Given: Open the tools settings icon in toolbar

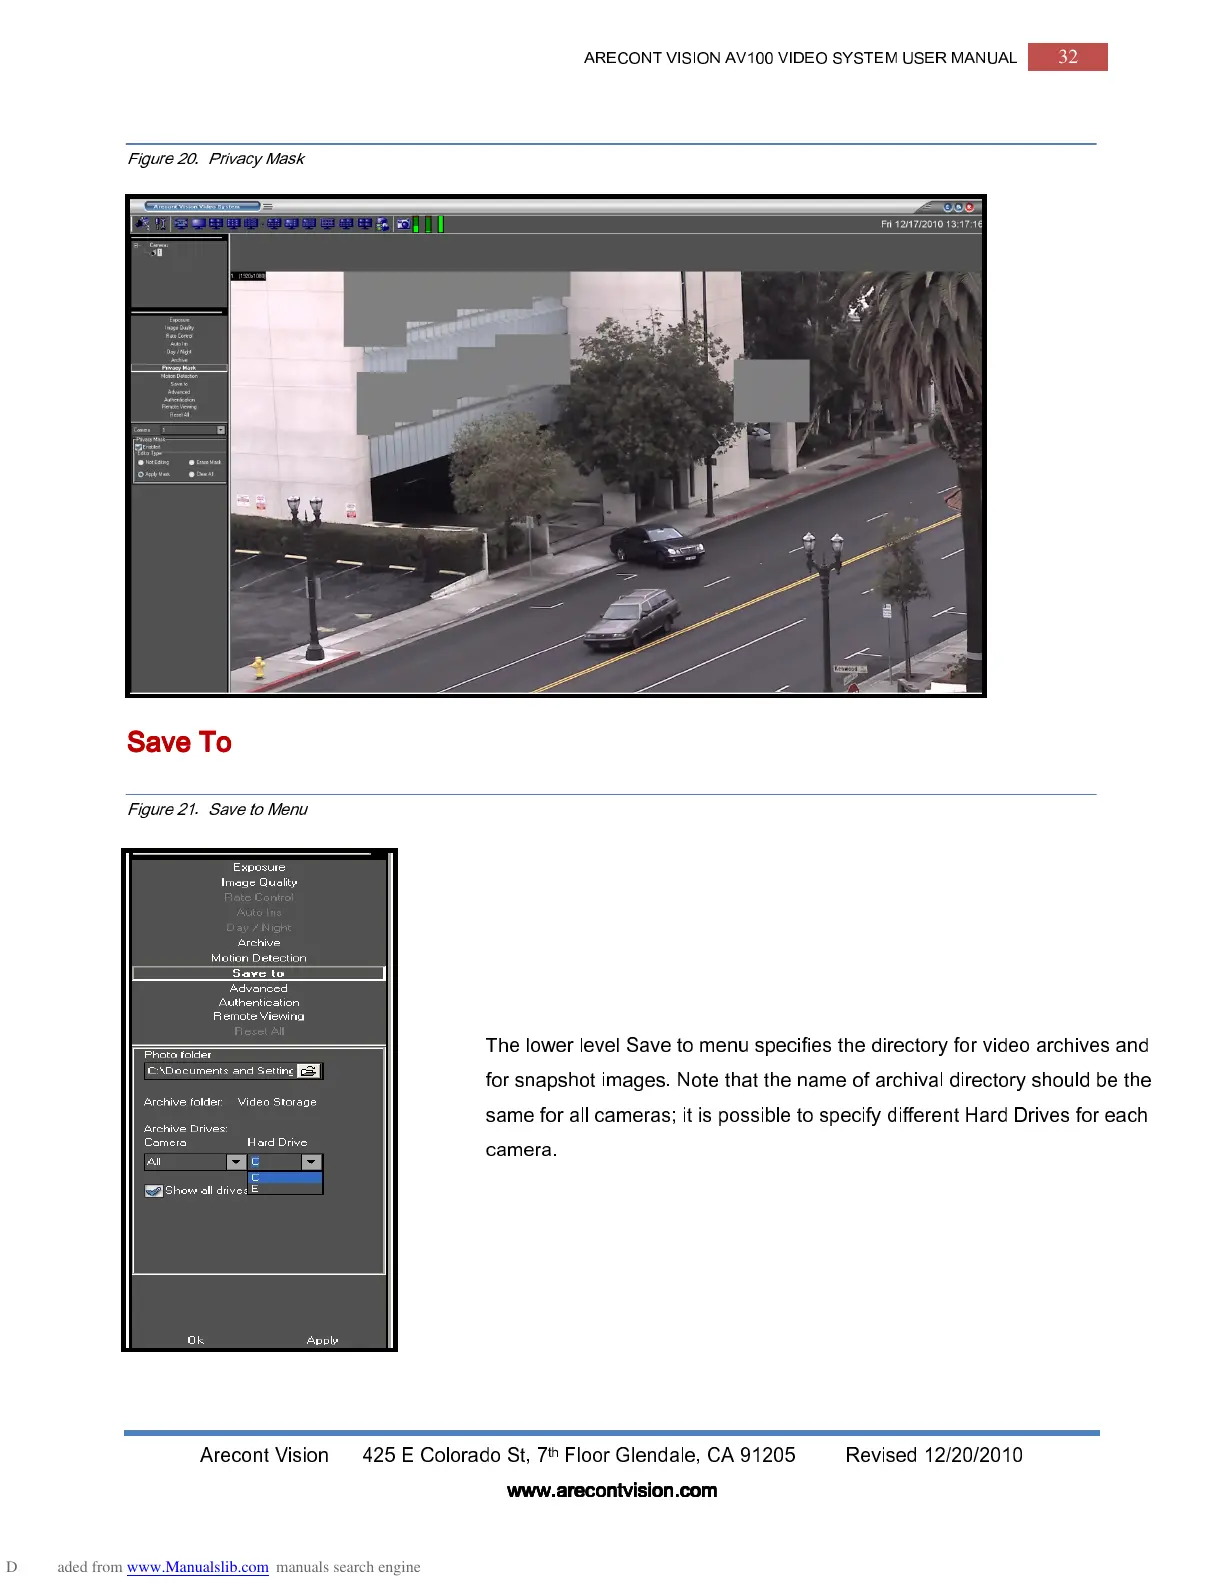Looking at the screenshot, I should [x=160, y=223].
